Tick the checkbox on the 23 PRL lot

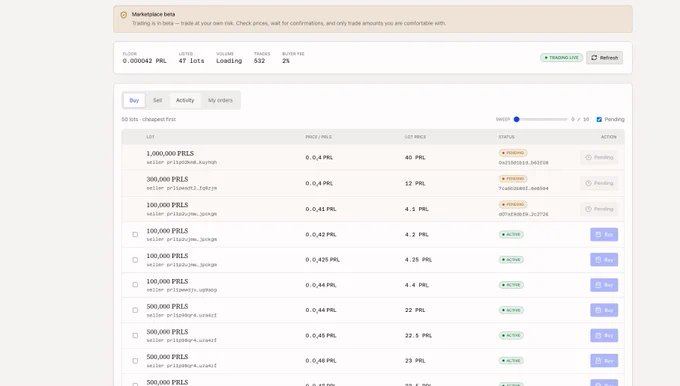(x=135, y=361)
